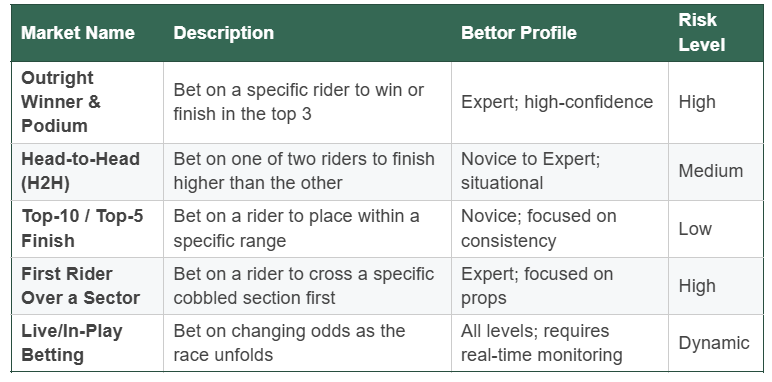Click the 'requires real-time monitoring' profile cell
Image resolution: width=772 pixels, height=382 pixels.
pos(560,343)
